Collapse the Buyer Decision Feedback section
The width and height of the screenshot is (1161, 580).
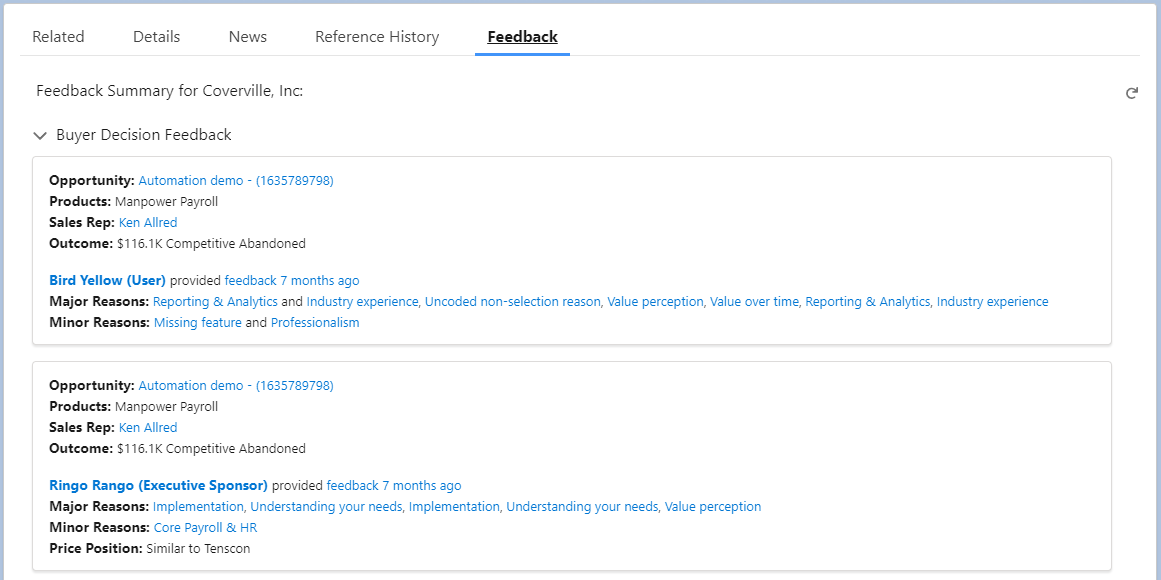pyautogui.click(x=40, y=136)
